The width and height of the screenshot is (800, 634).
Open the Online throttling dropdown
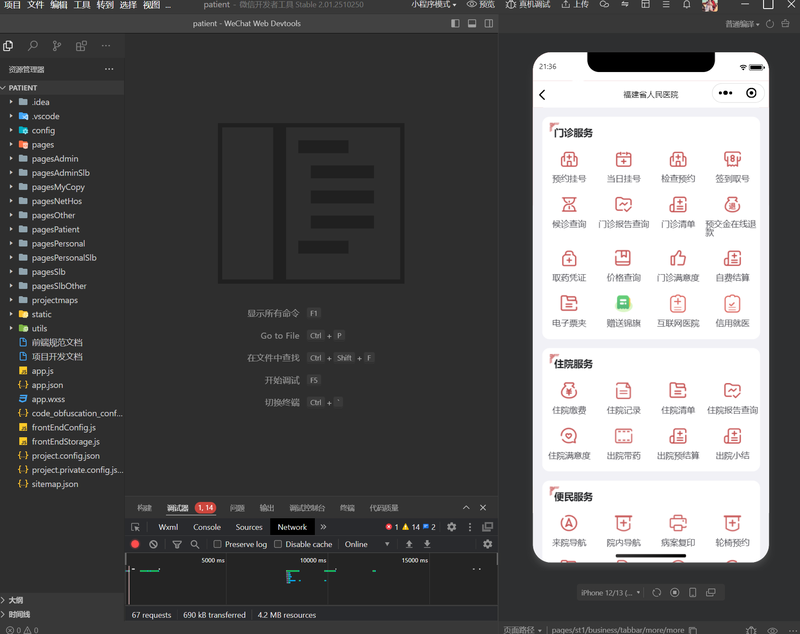pos(367,544)
